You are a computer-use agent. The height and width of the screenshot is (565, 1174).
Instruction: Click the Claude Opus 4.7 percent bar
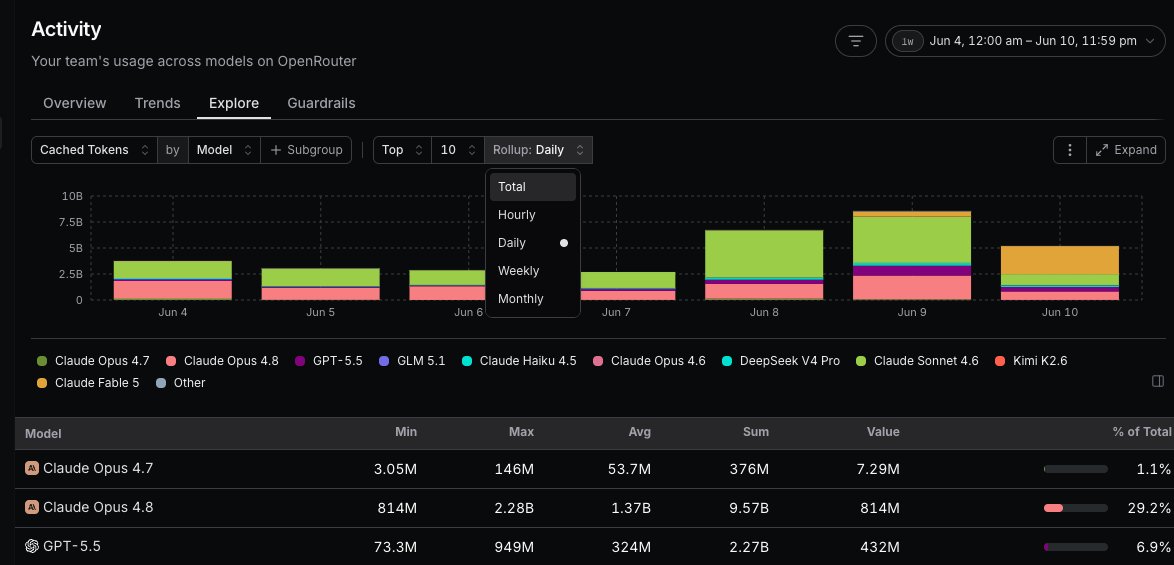[1075, 469]
